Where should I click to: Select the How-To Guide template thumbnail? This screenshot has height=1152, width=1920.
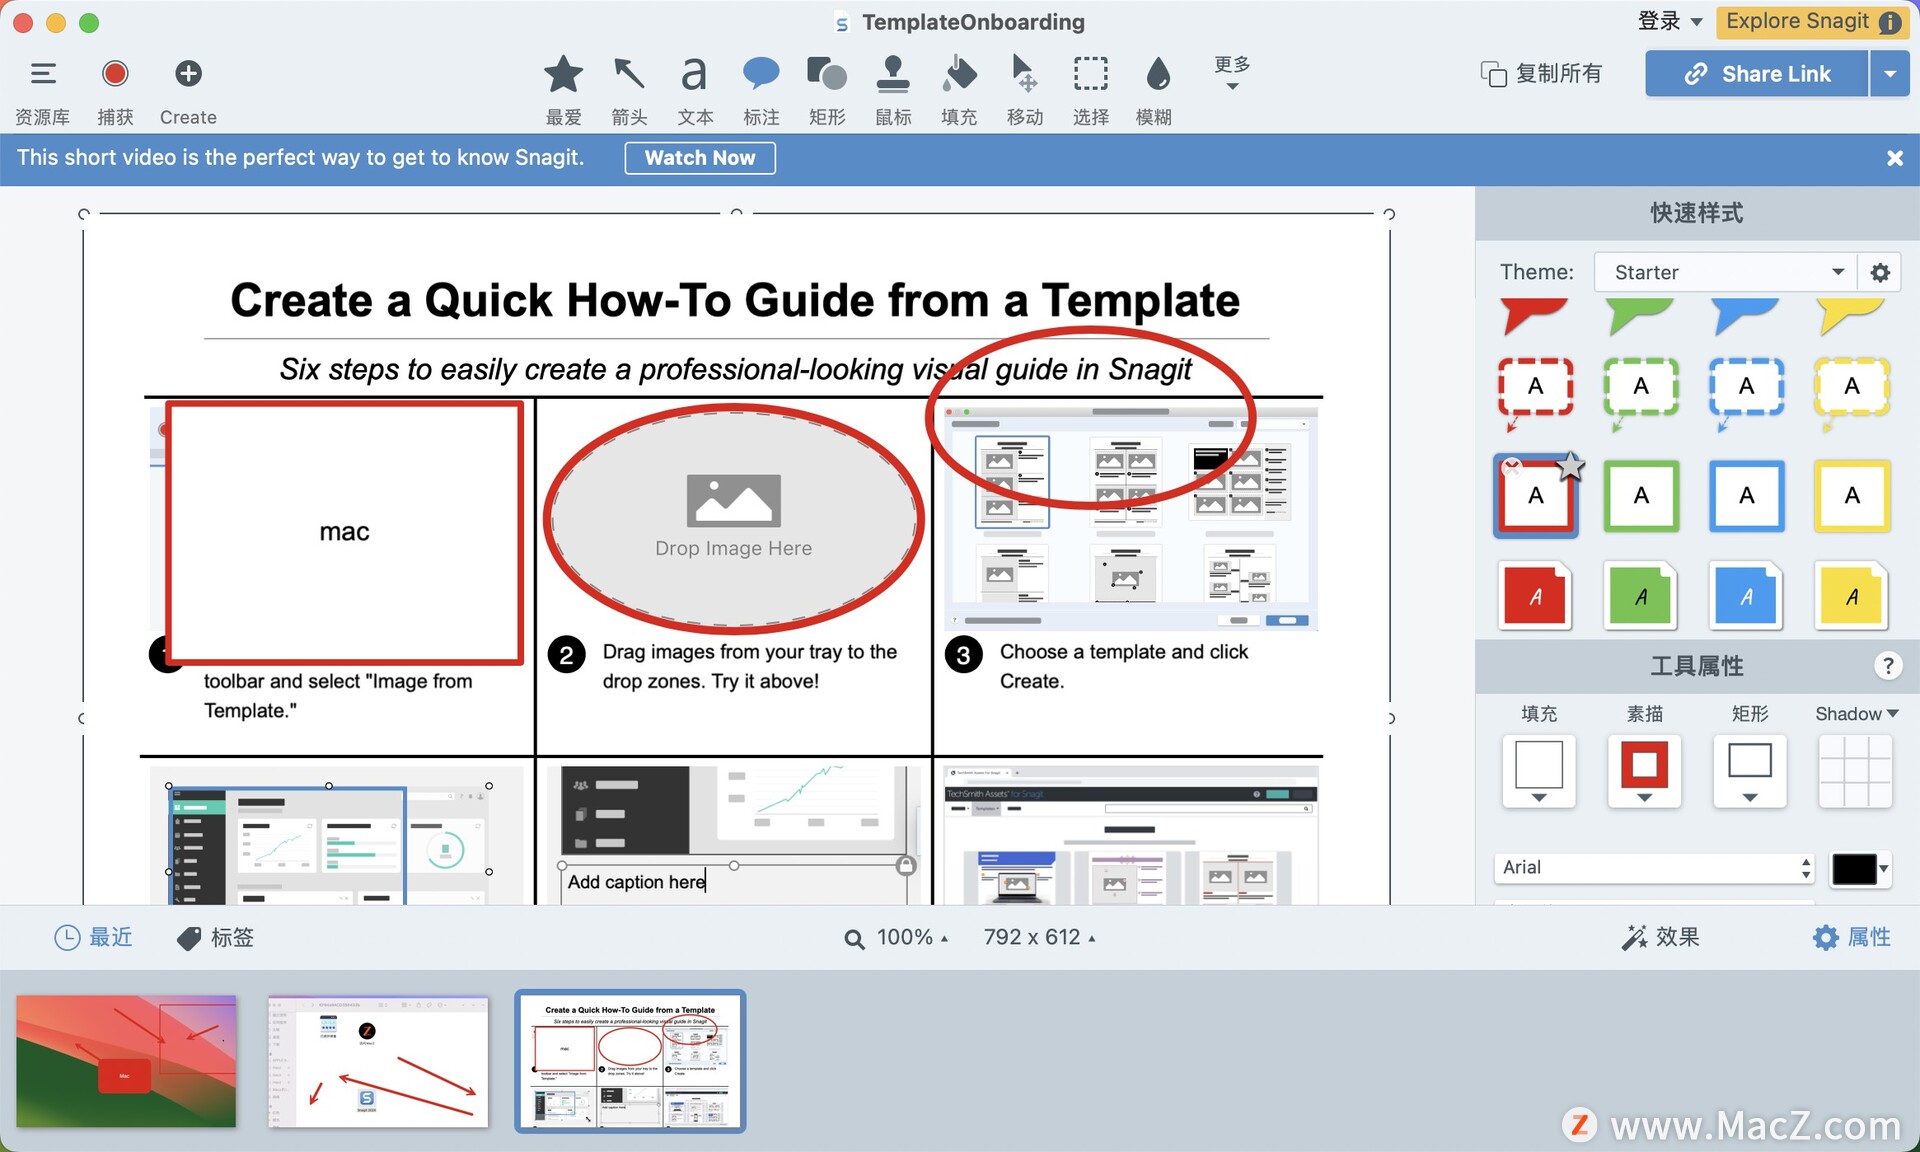tap(630, 1061)
